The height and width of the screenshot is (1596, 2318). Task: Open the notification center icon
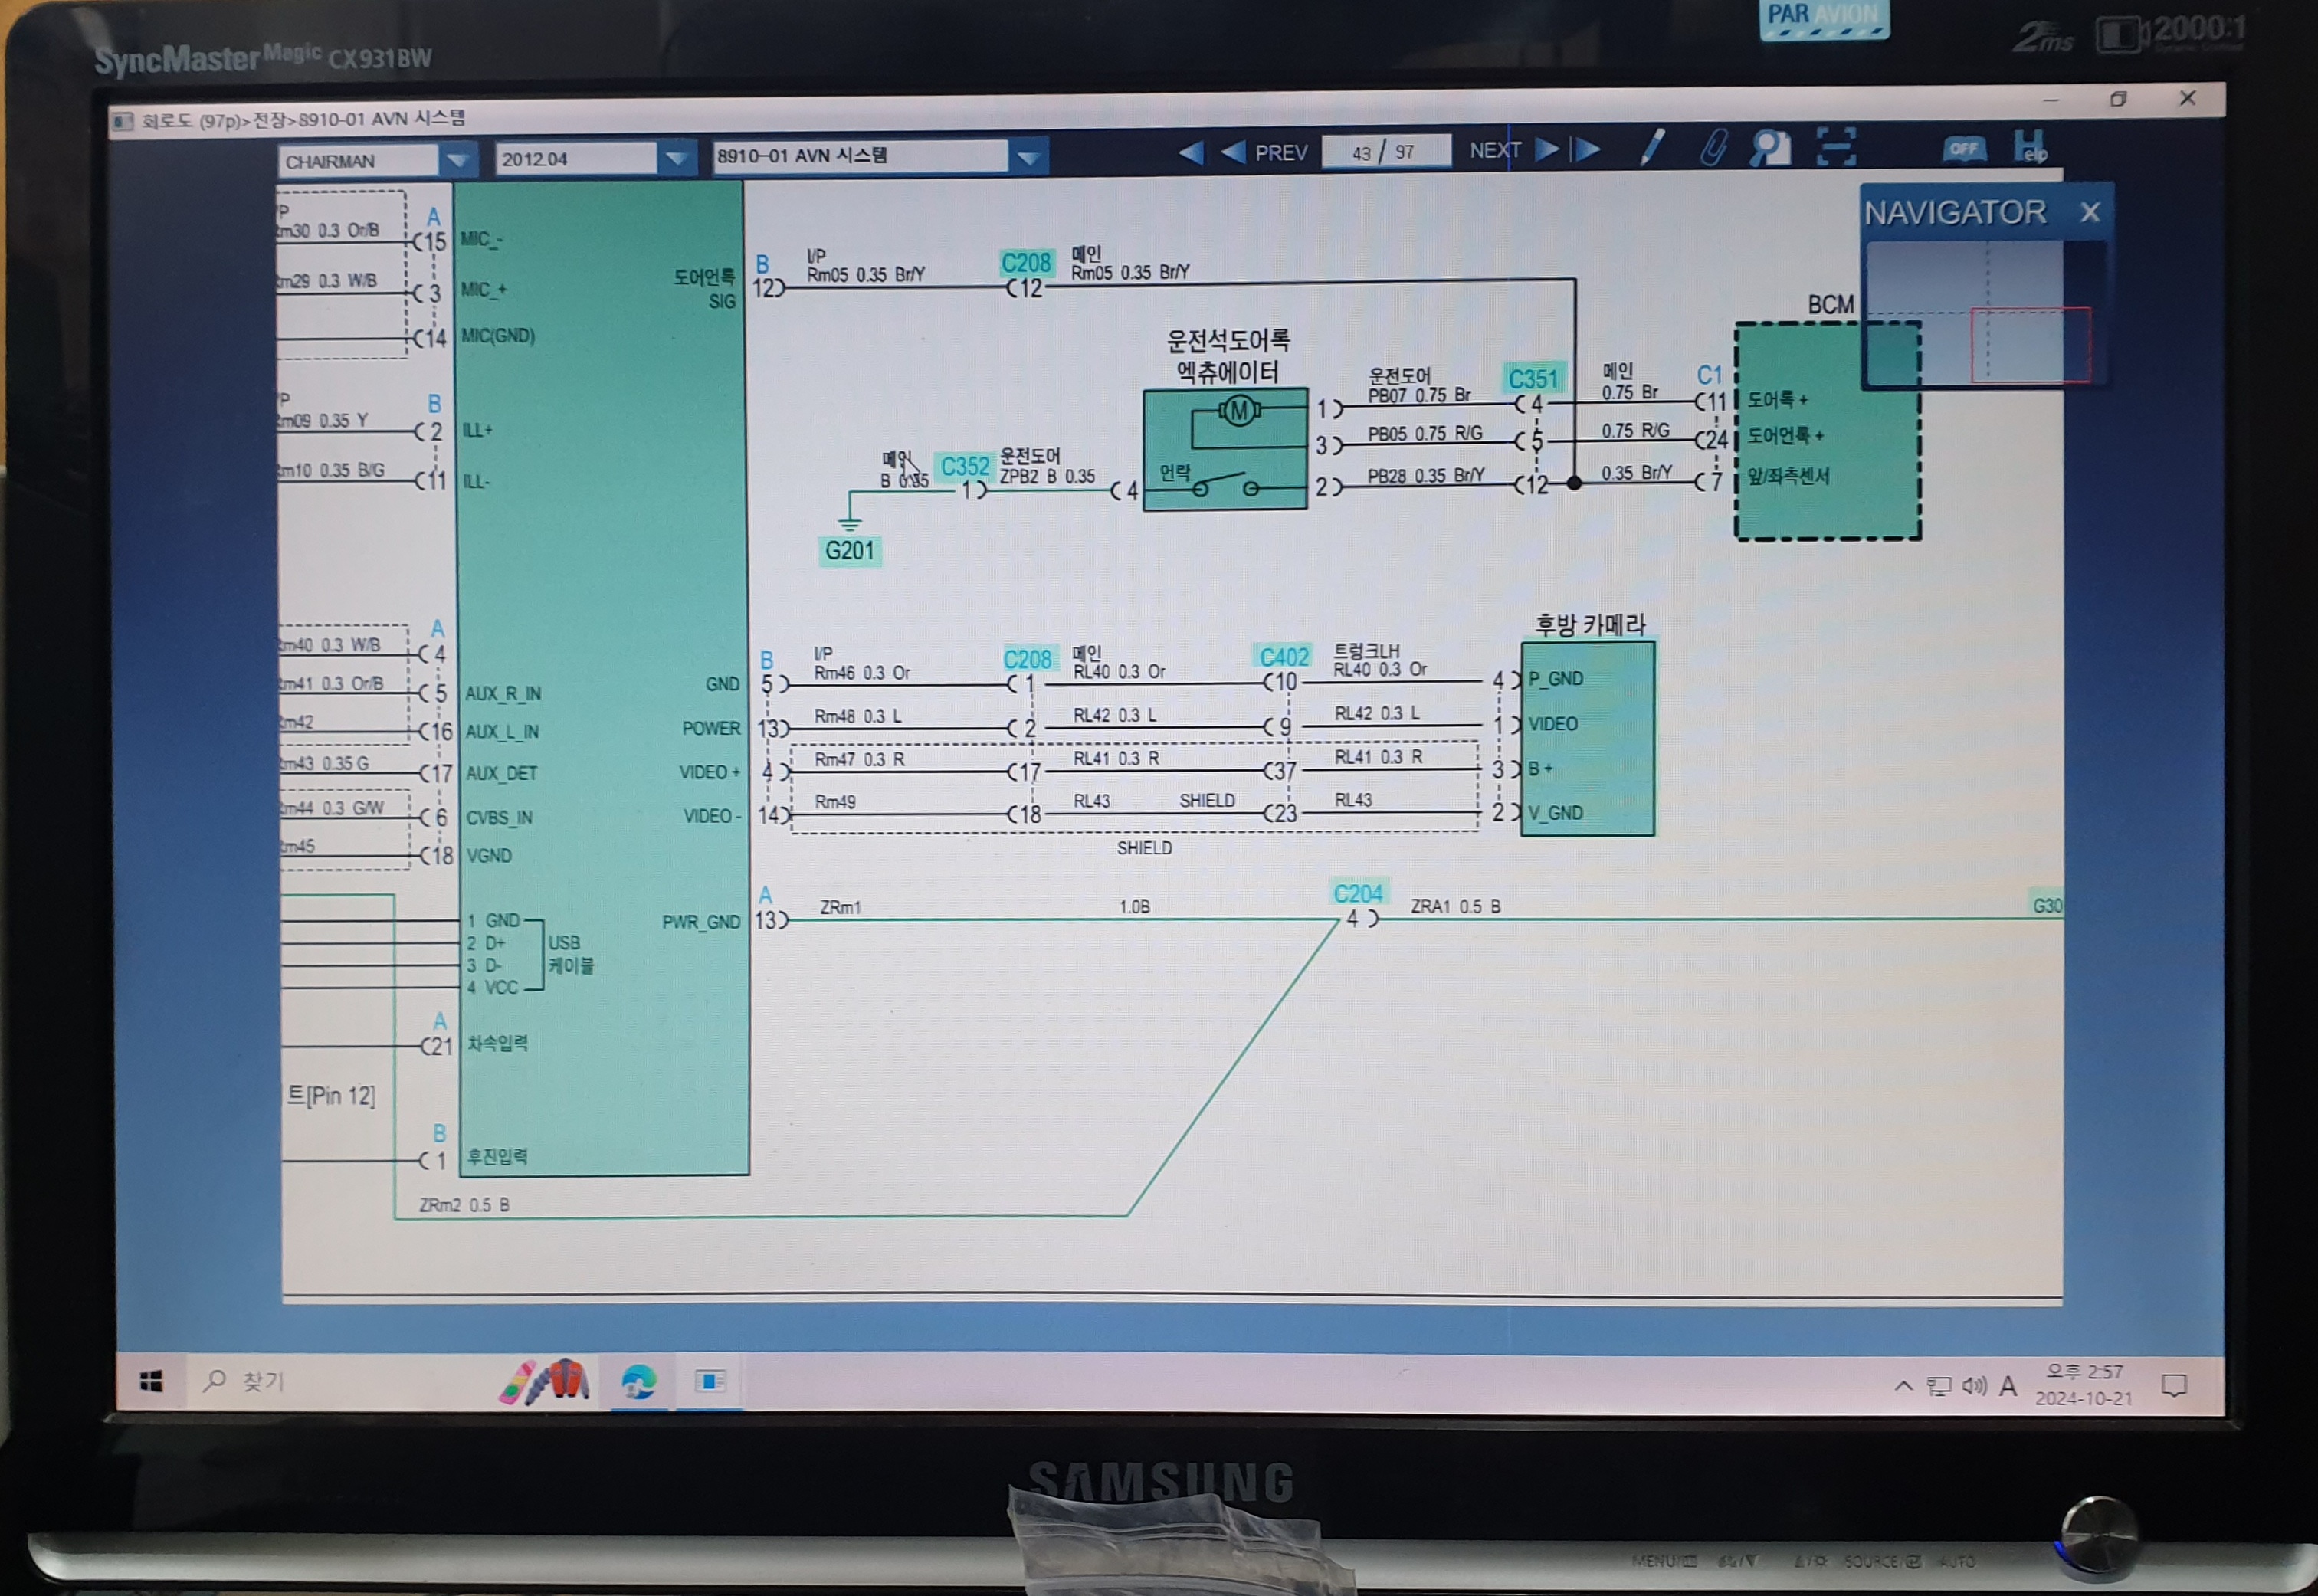(2174, 1385)
